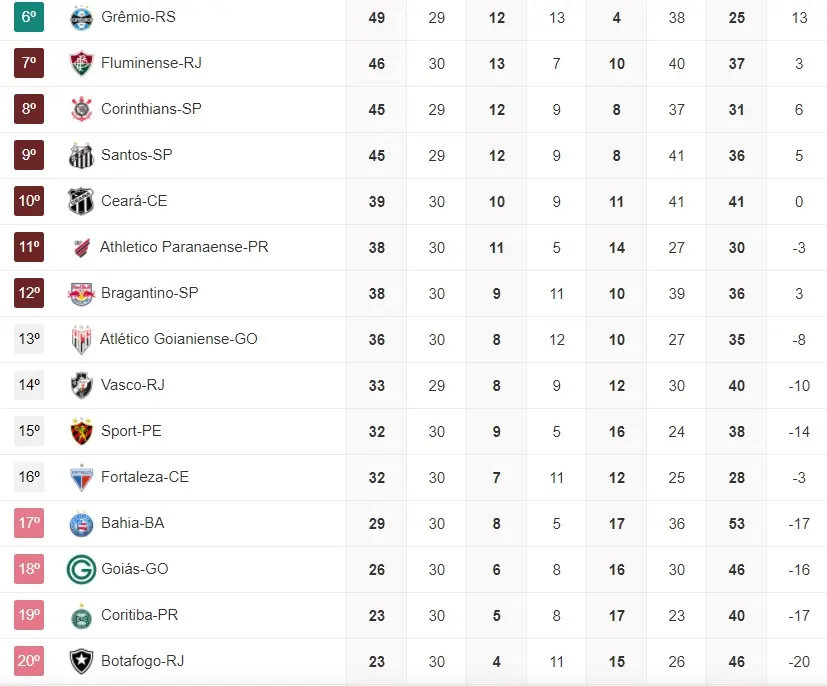Click the Goiás-GO green G logo
The height and width of the screenshot is (686, 827).
tap(81, 569)
